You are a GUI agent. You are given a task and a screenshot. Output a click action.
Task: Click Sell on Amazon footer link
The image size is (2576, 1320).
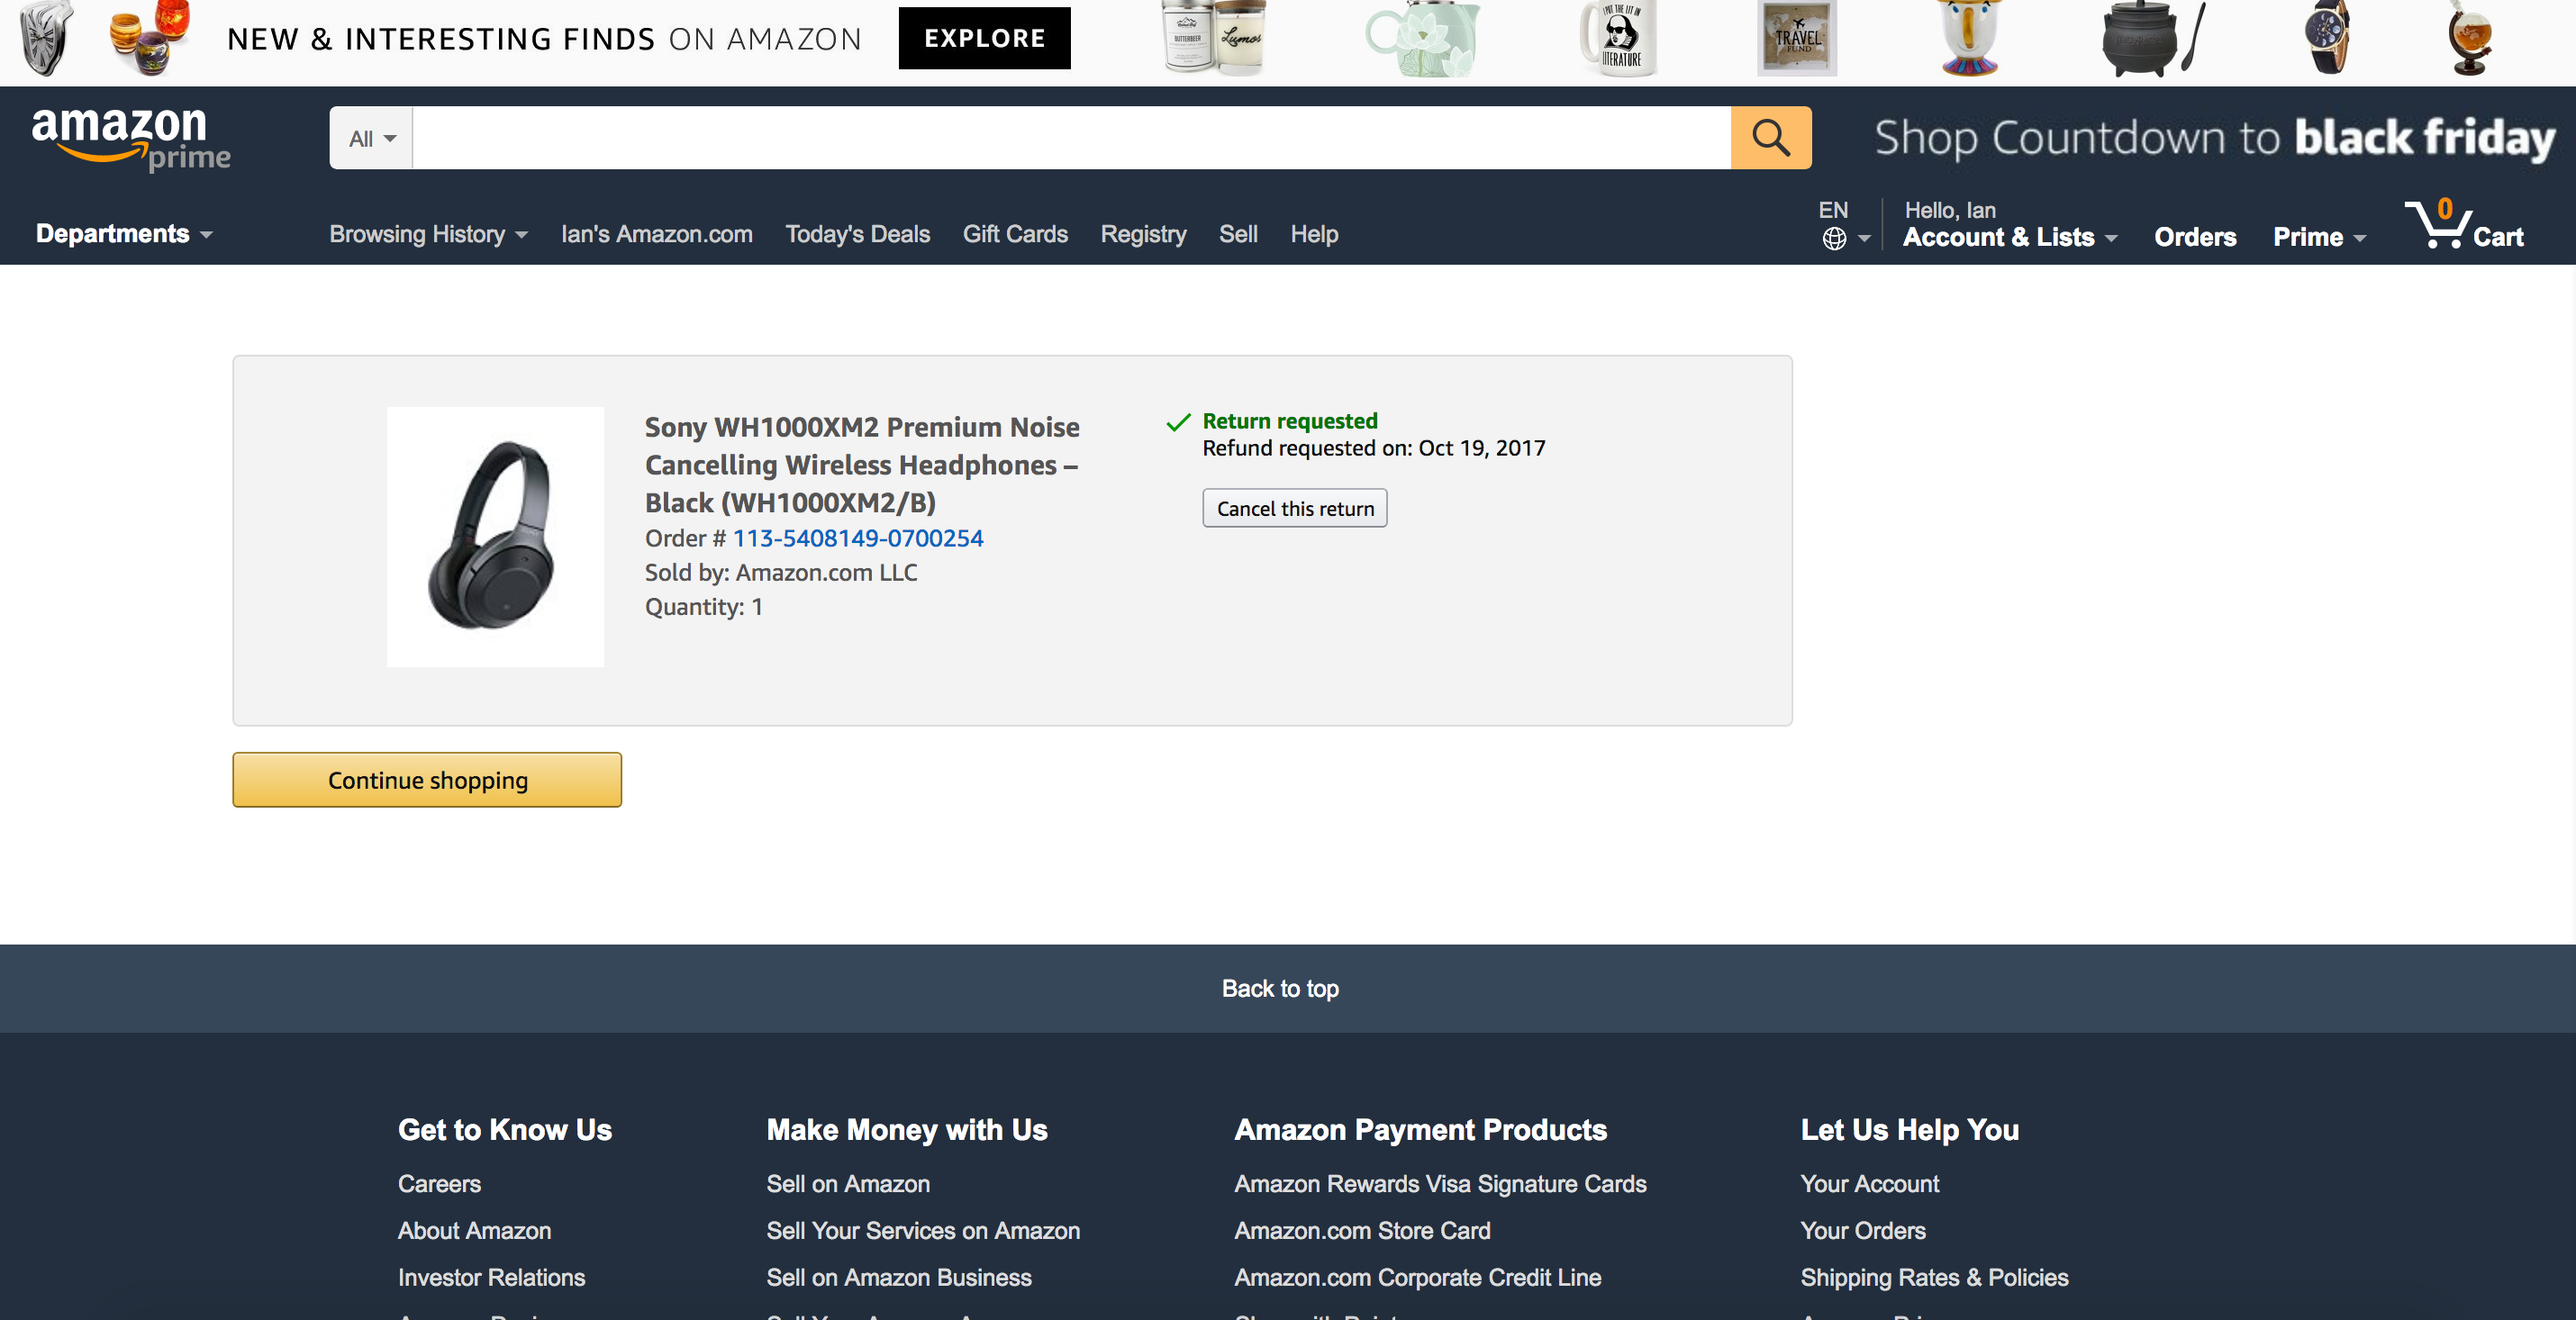[x=848, y=1184]
